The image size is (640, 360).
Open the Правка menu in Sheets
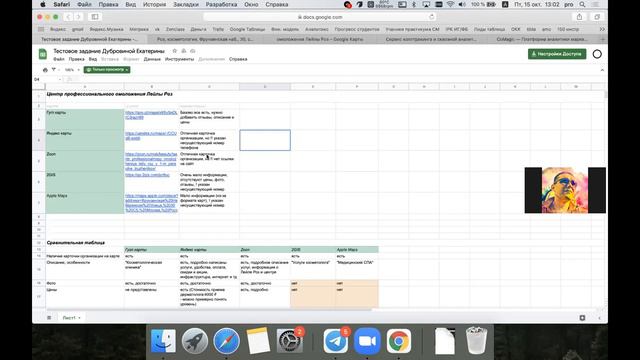(x=76, y=59)
